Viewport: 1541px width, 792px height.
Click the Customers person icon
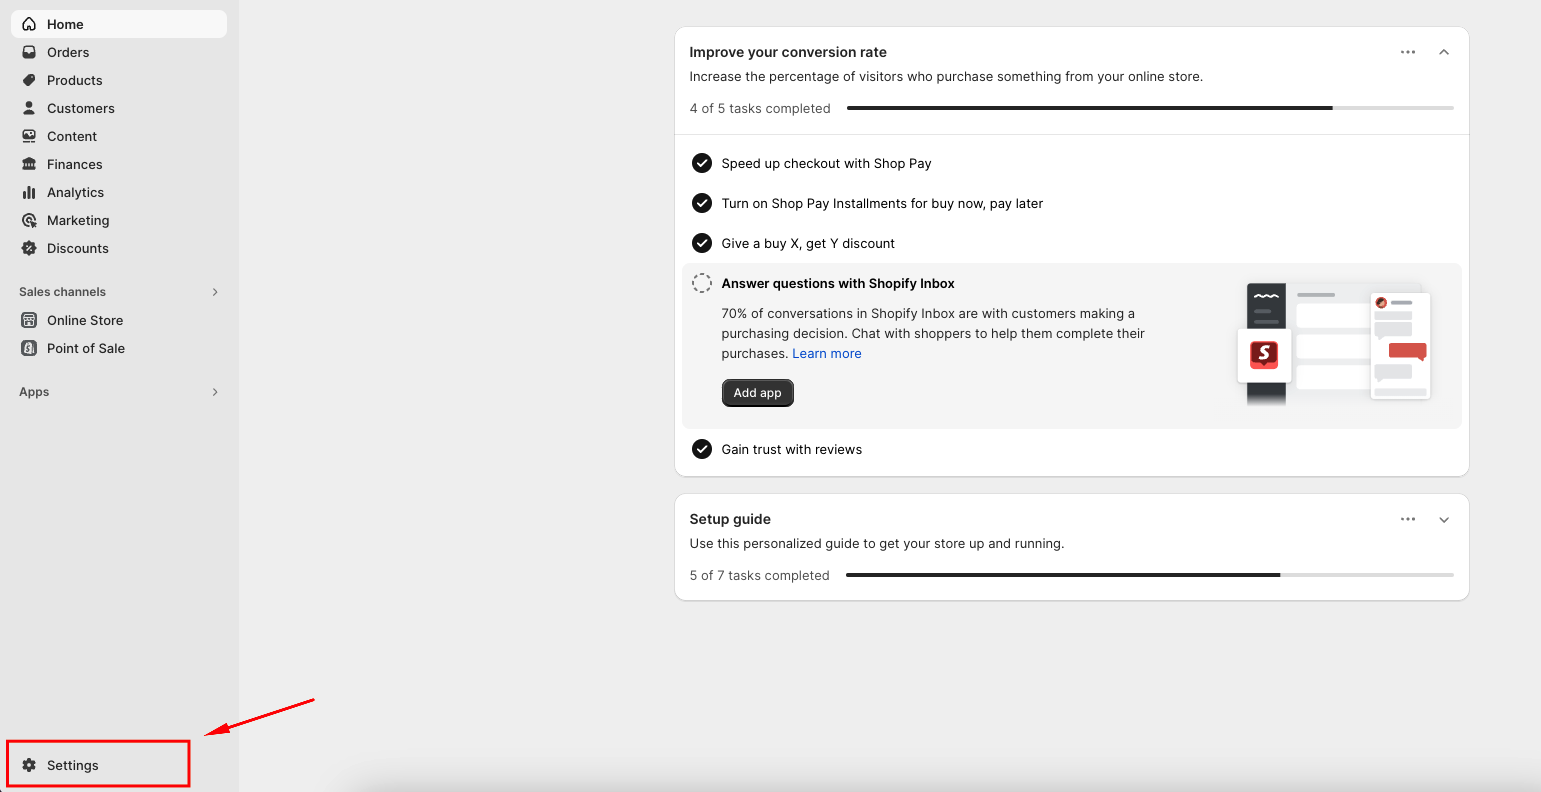pos(29,108)
